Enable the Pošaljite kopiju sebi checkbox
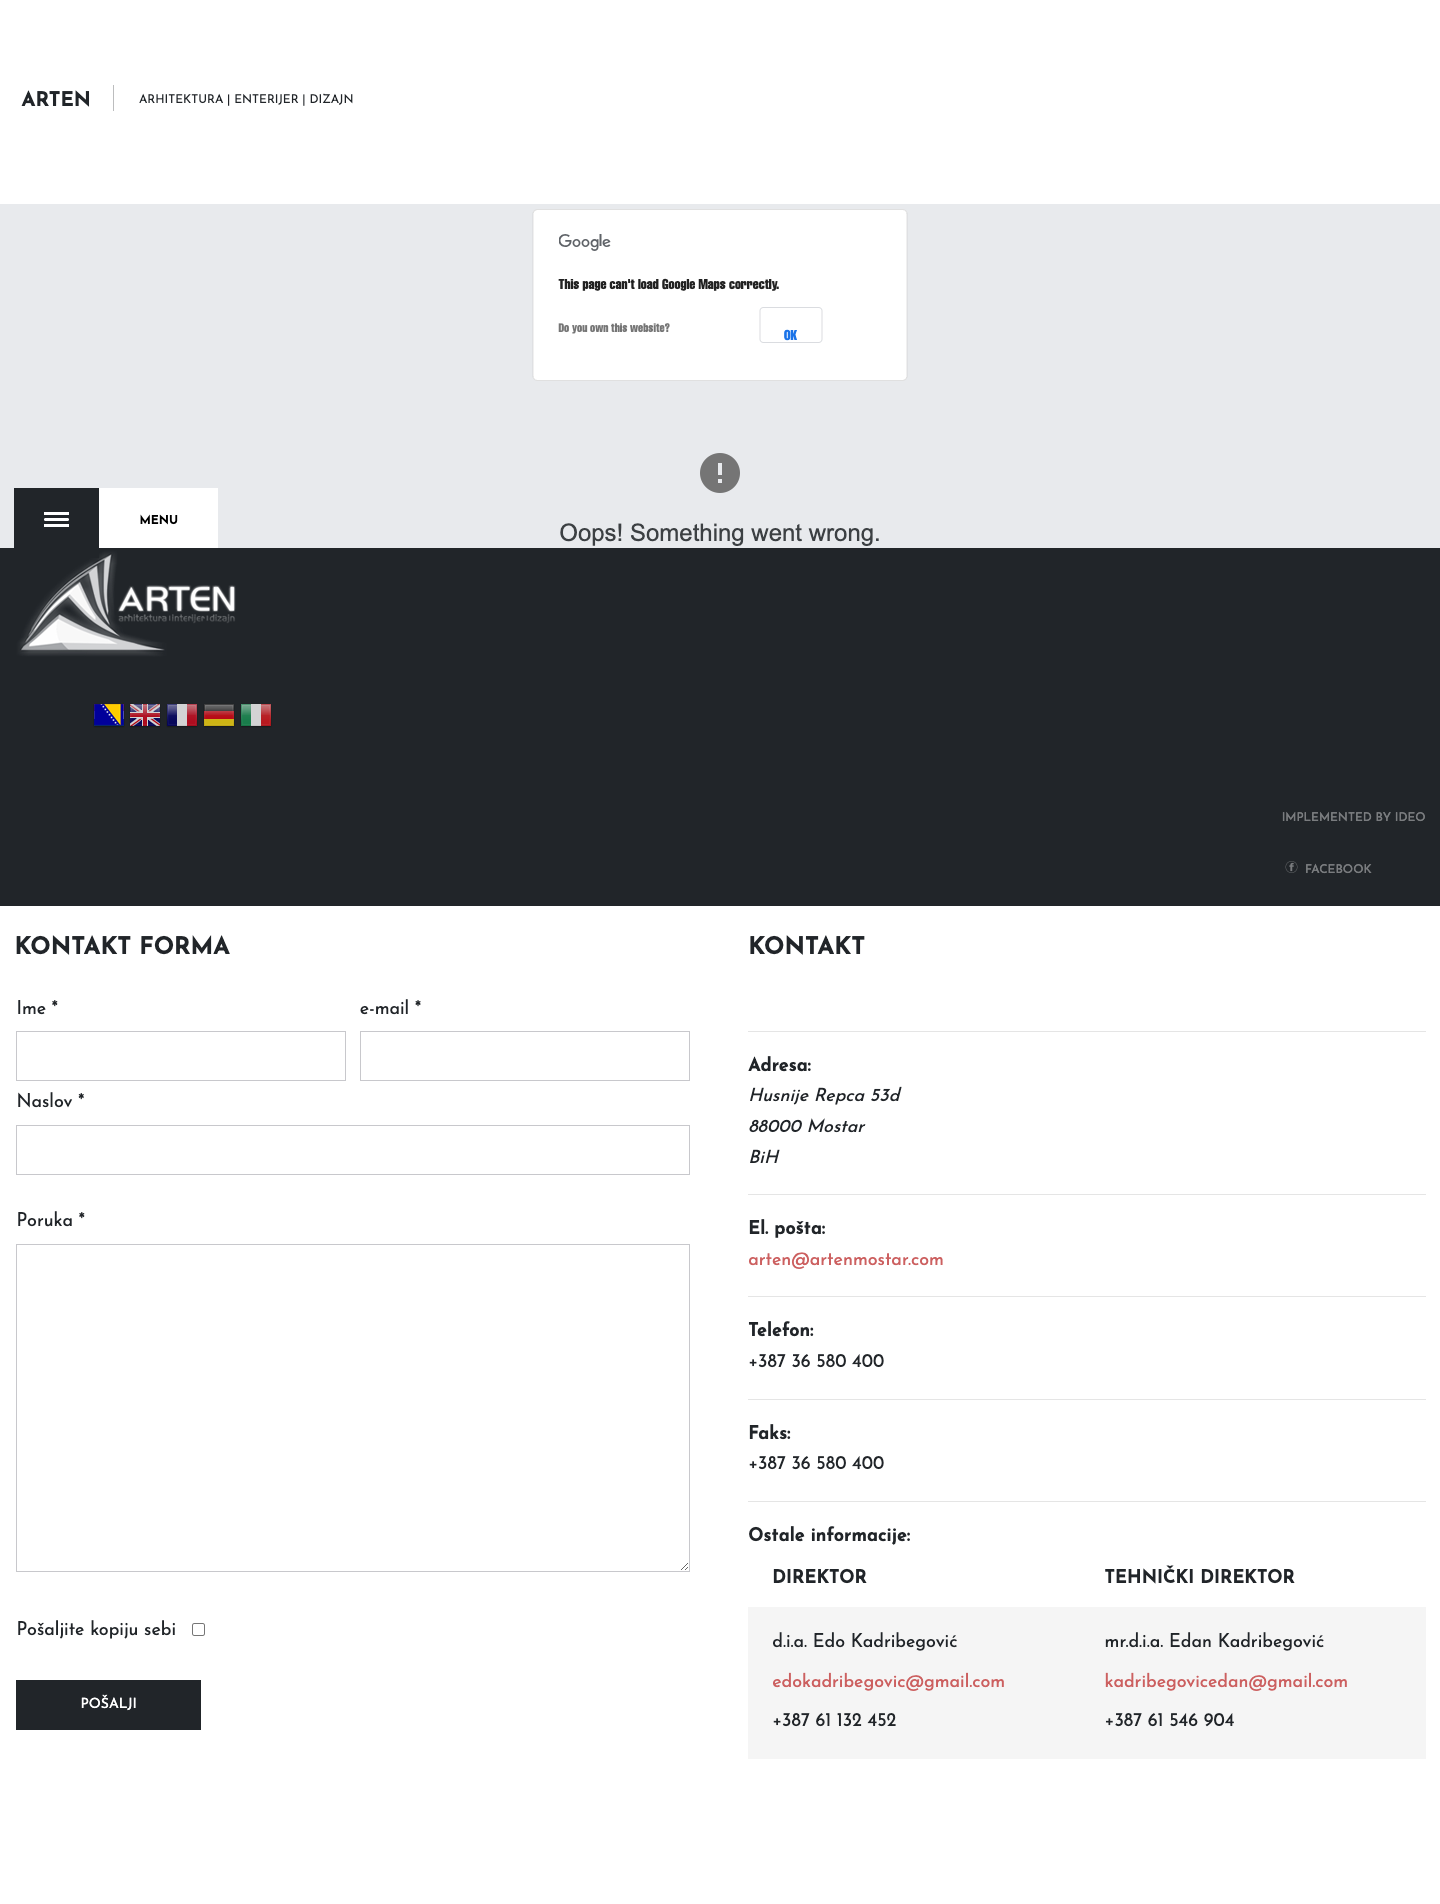This screenshot has width=1440, height=1904. tap(199, 1630)
